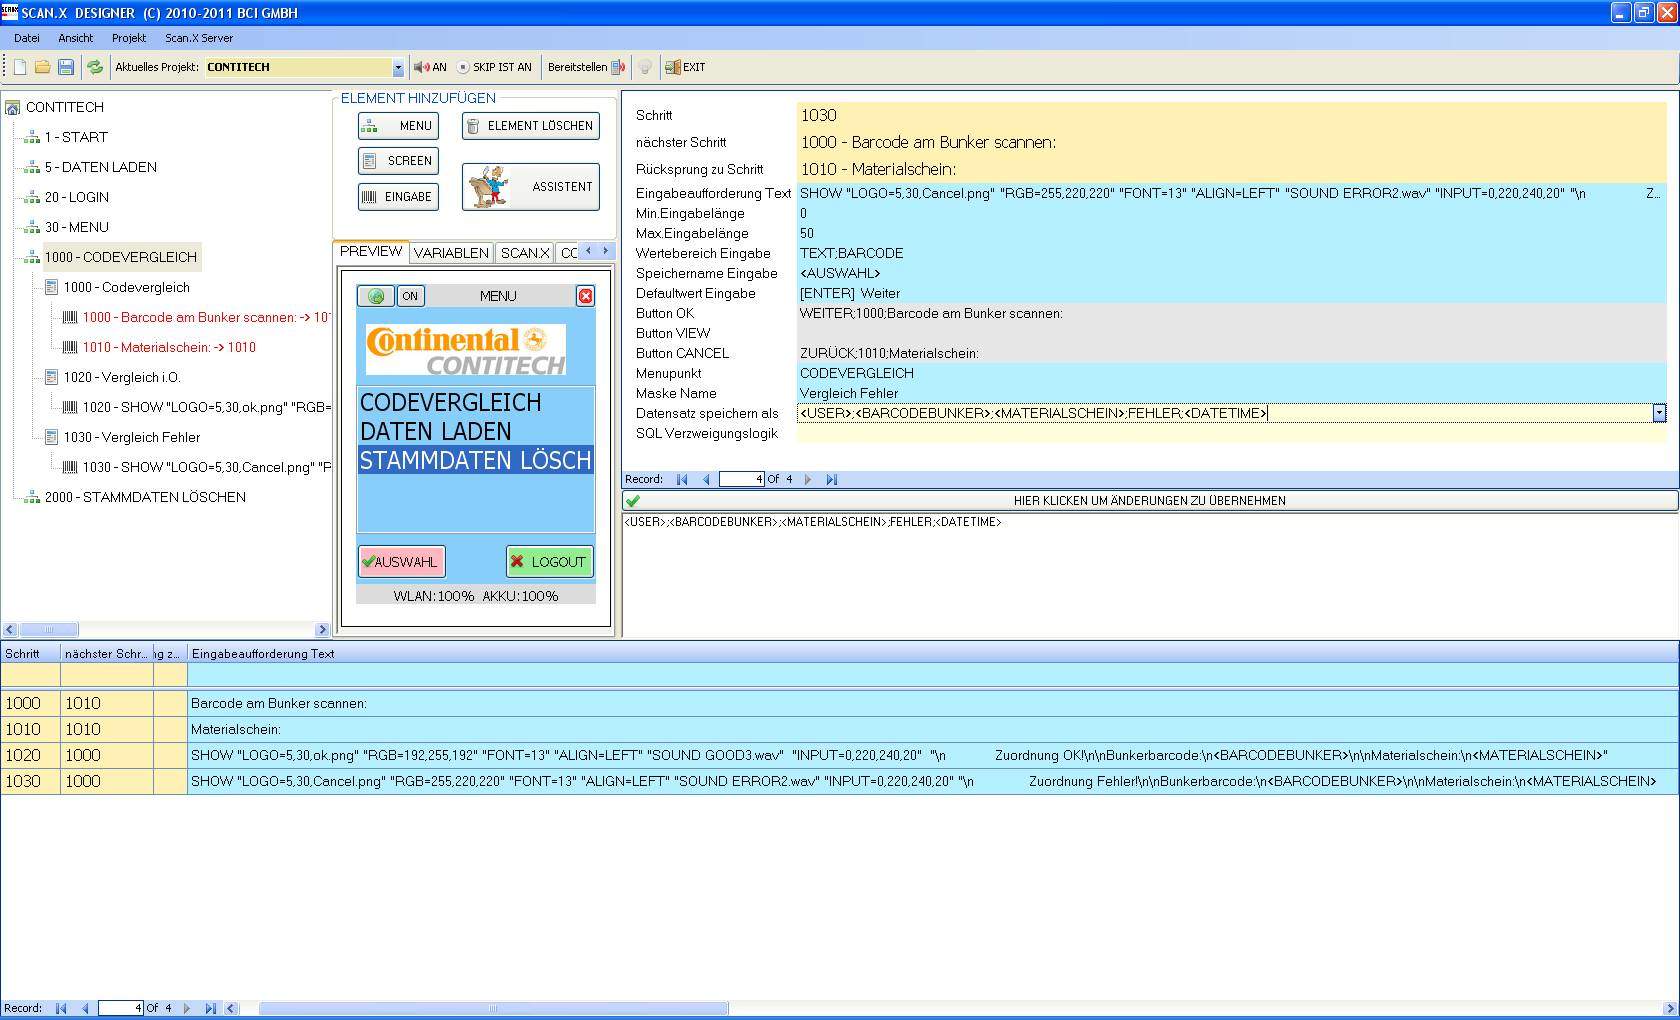Open the Datensatz speichern als dropdown arrow

[1659, 413]
